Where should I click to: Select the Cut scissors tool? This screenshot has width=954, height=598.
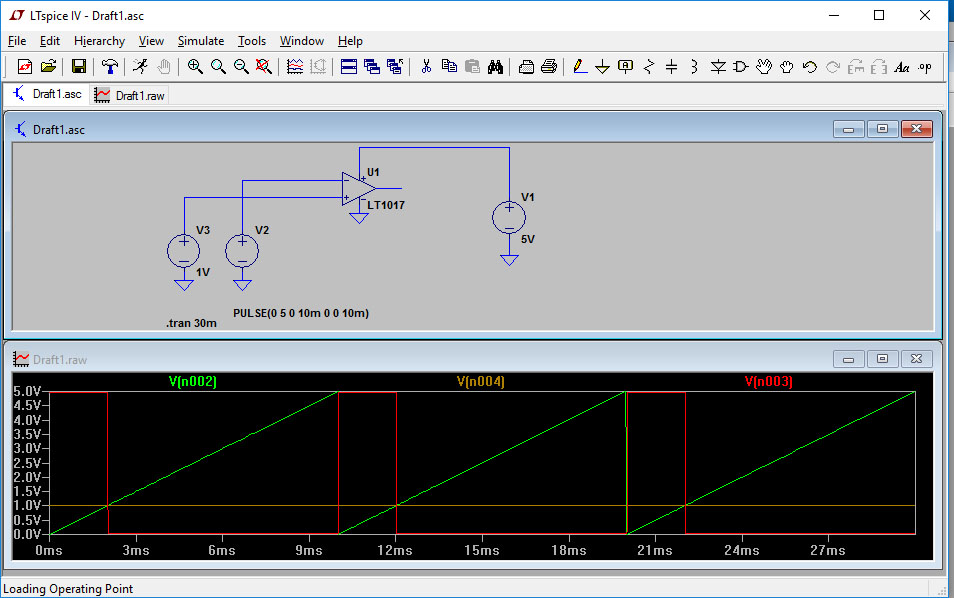[426, 66]
